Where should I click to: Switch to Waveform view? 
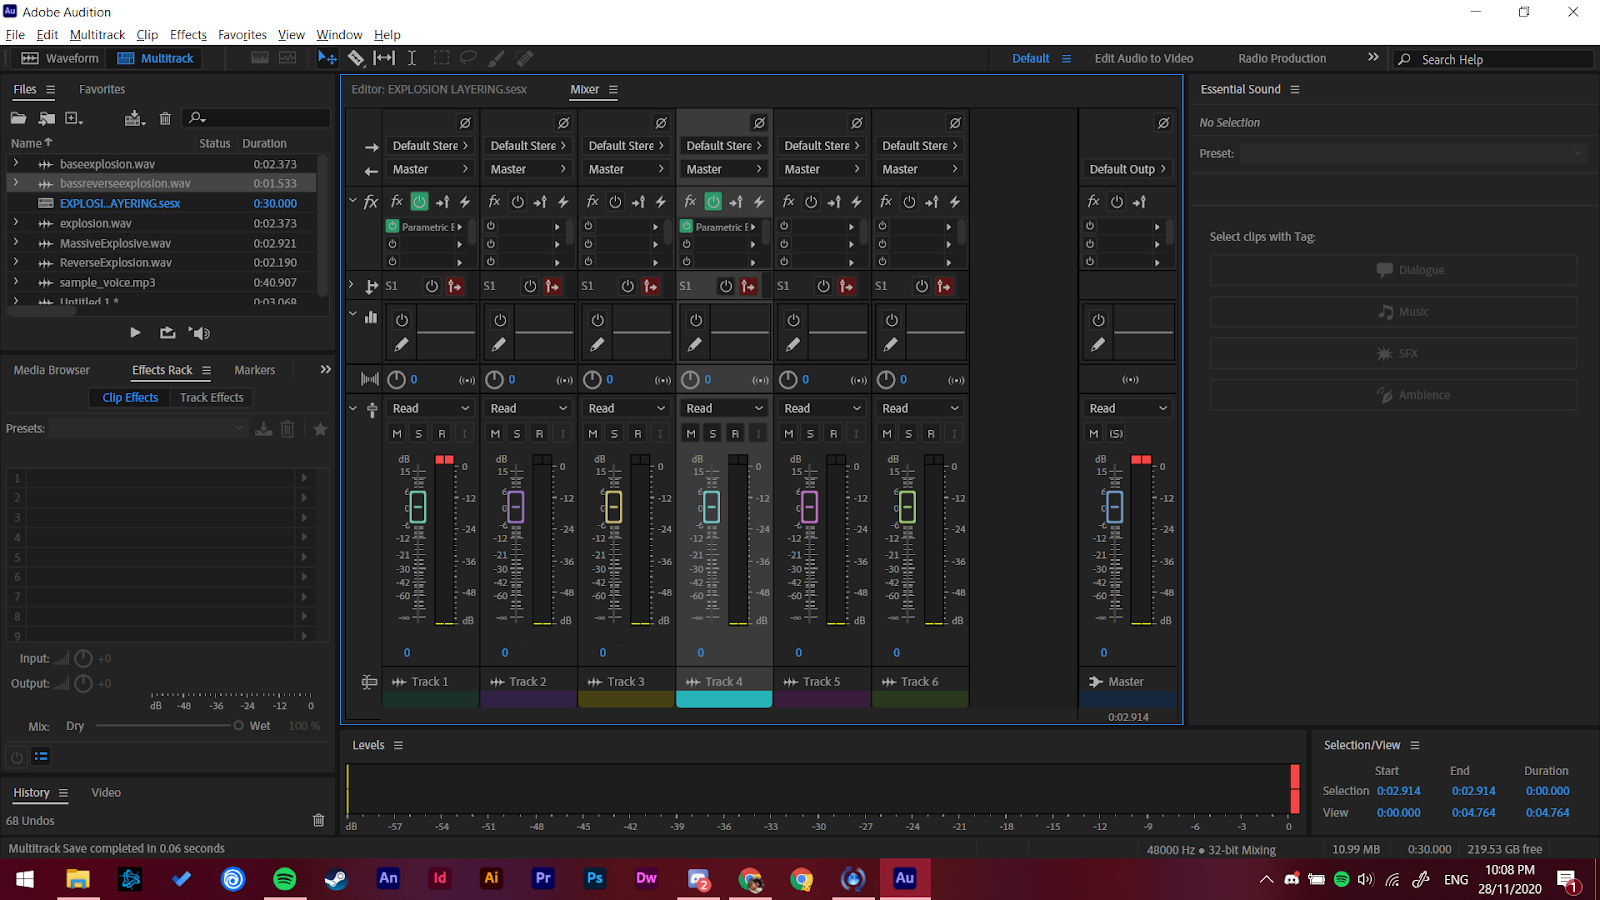61,58
